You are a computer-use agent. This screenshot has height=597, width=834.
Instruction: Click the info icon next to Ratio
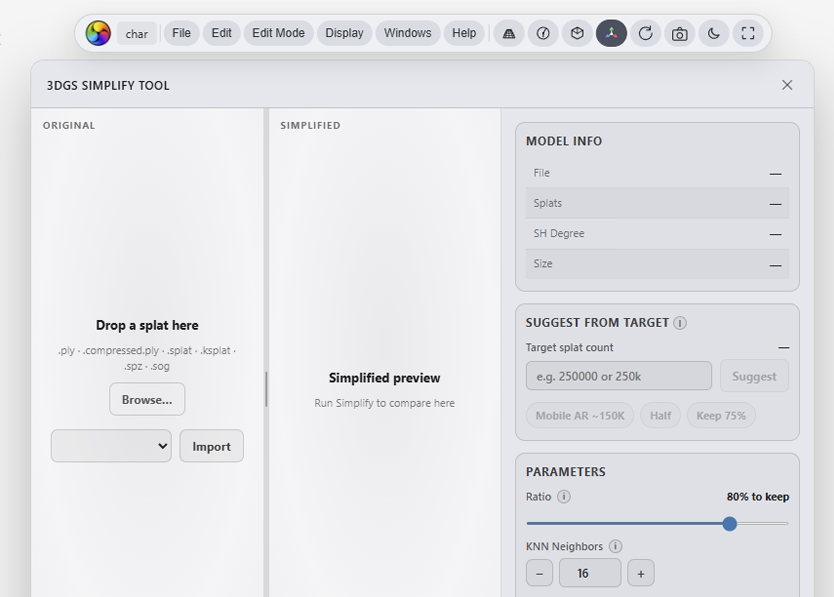coord(564,496)
